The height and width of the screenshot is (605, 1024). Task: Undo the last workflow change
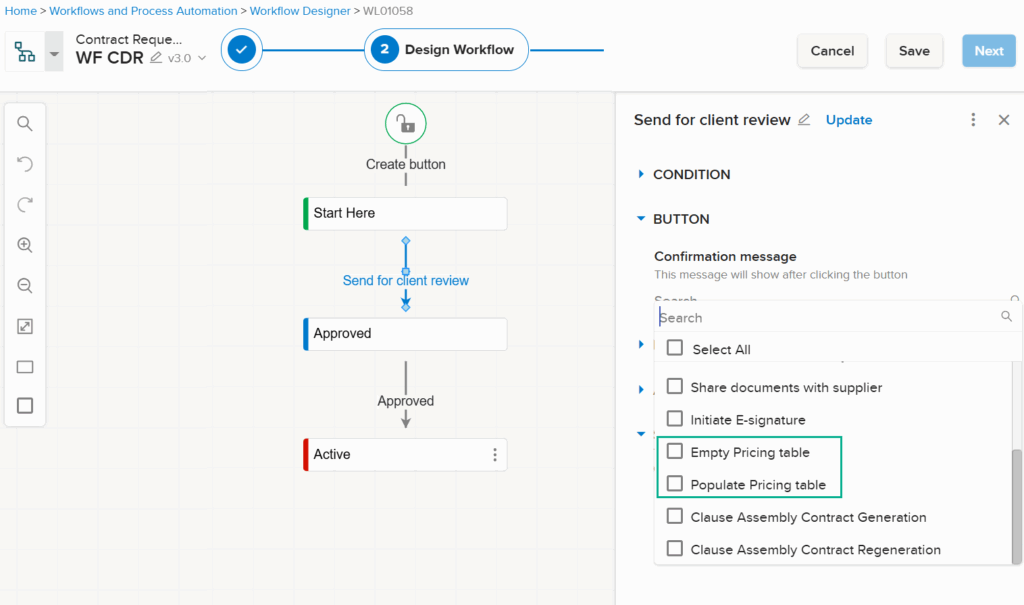point(25,163)
